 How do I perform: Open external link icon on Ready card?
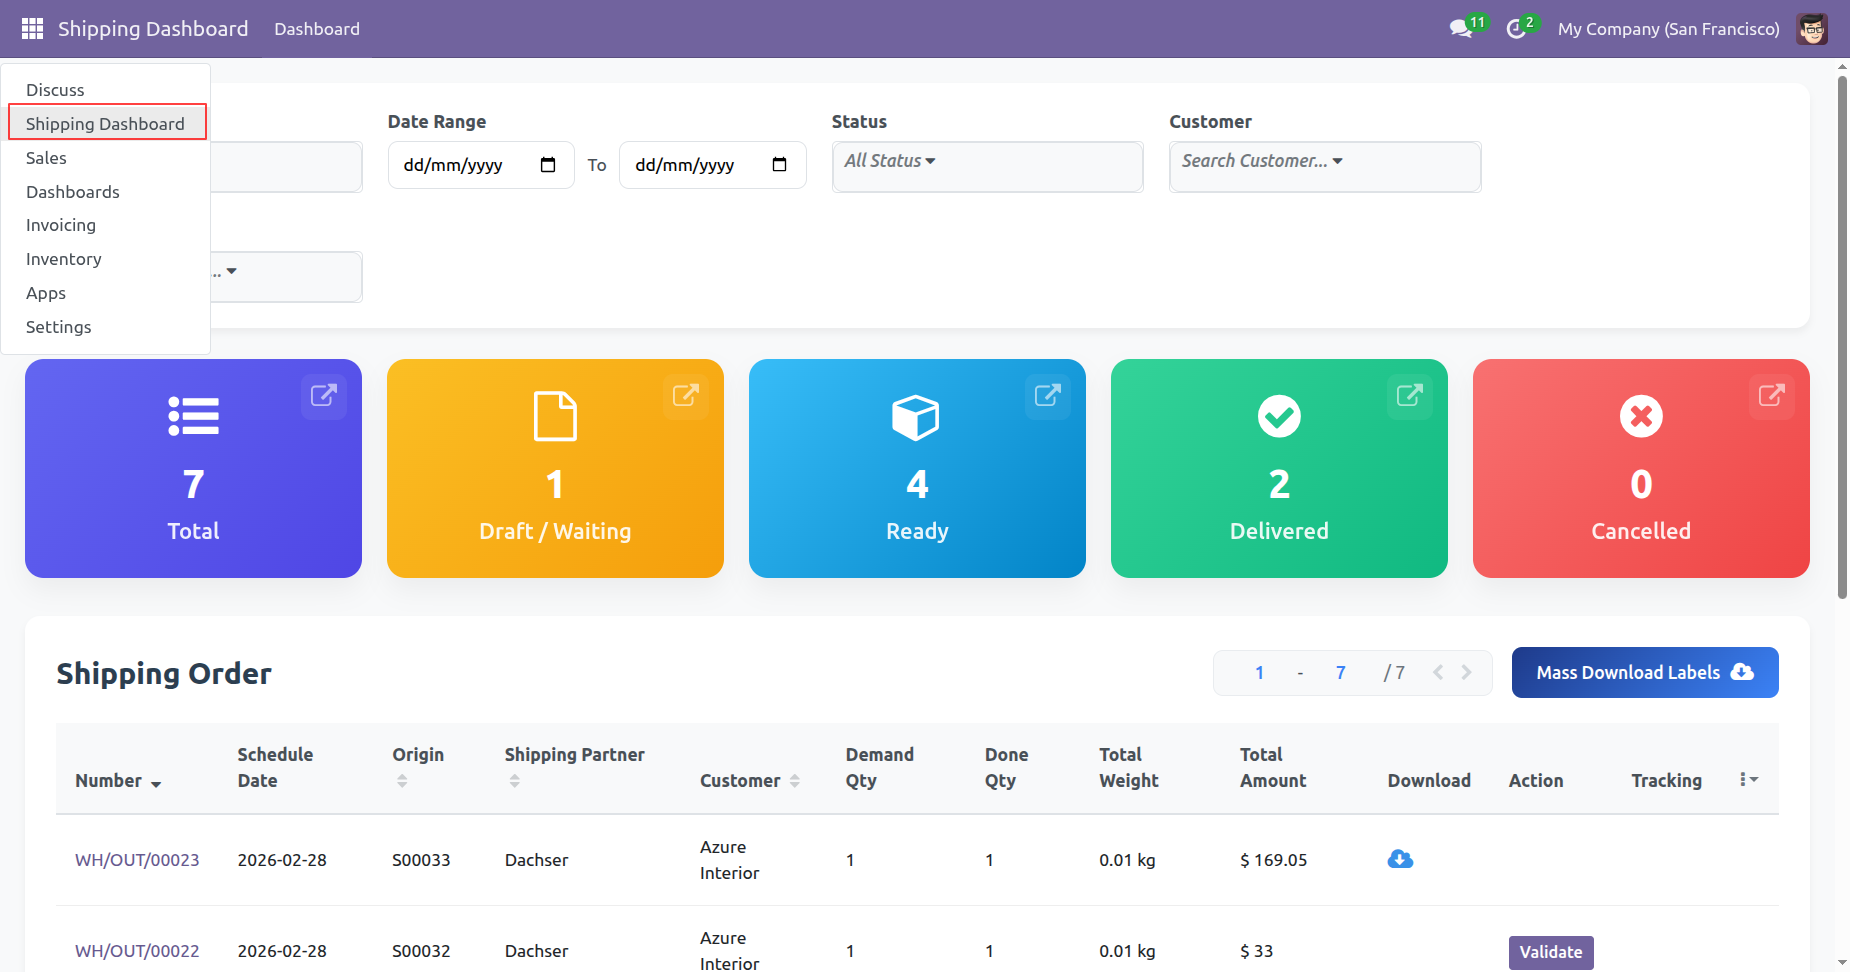(x=1047, y=396)
